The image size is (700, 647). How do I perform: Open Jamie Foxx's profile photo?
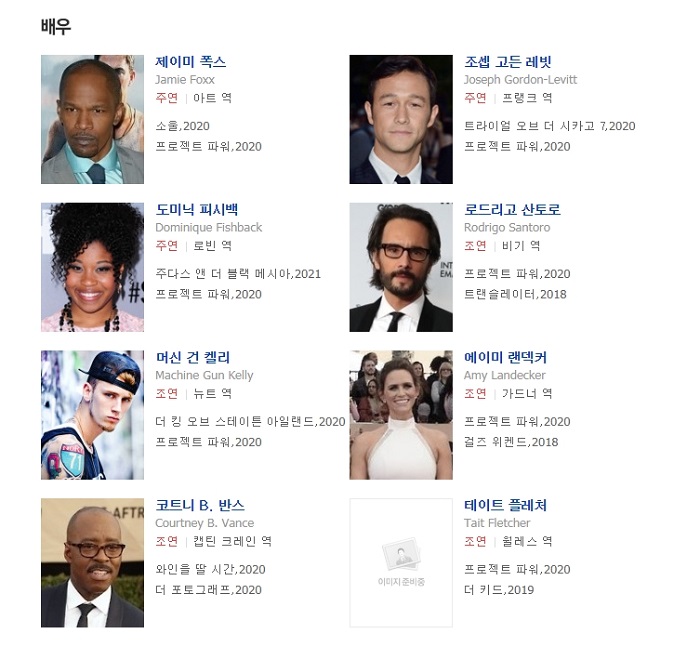tap(92, 119)
